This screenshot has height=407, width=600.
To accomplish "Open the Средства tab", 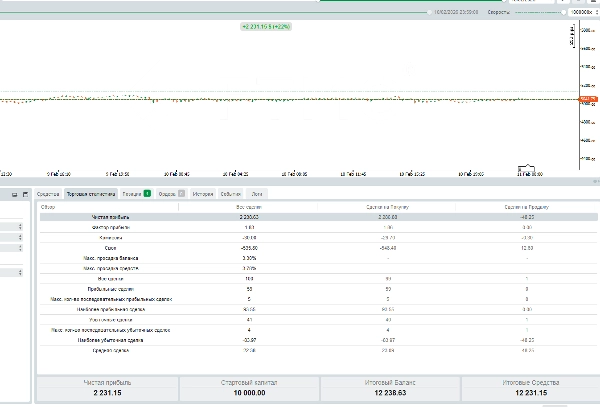I will (48, 193).
